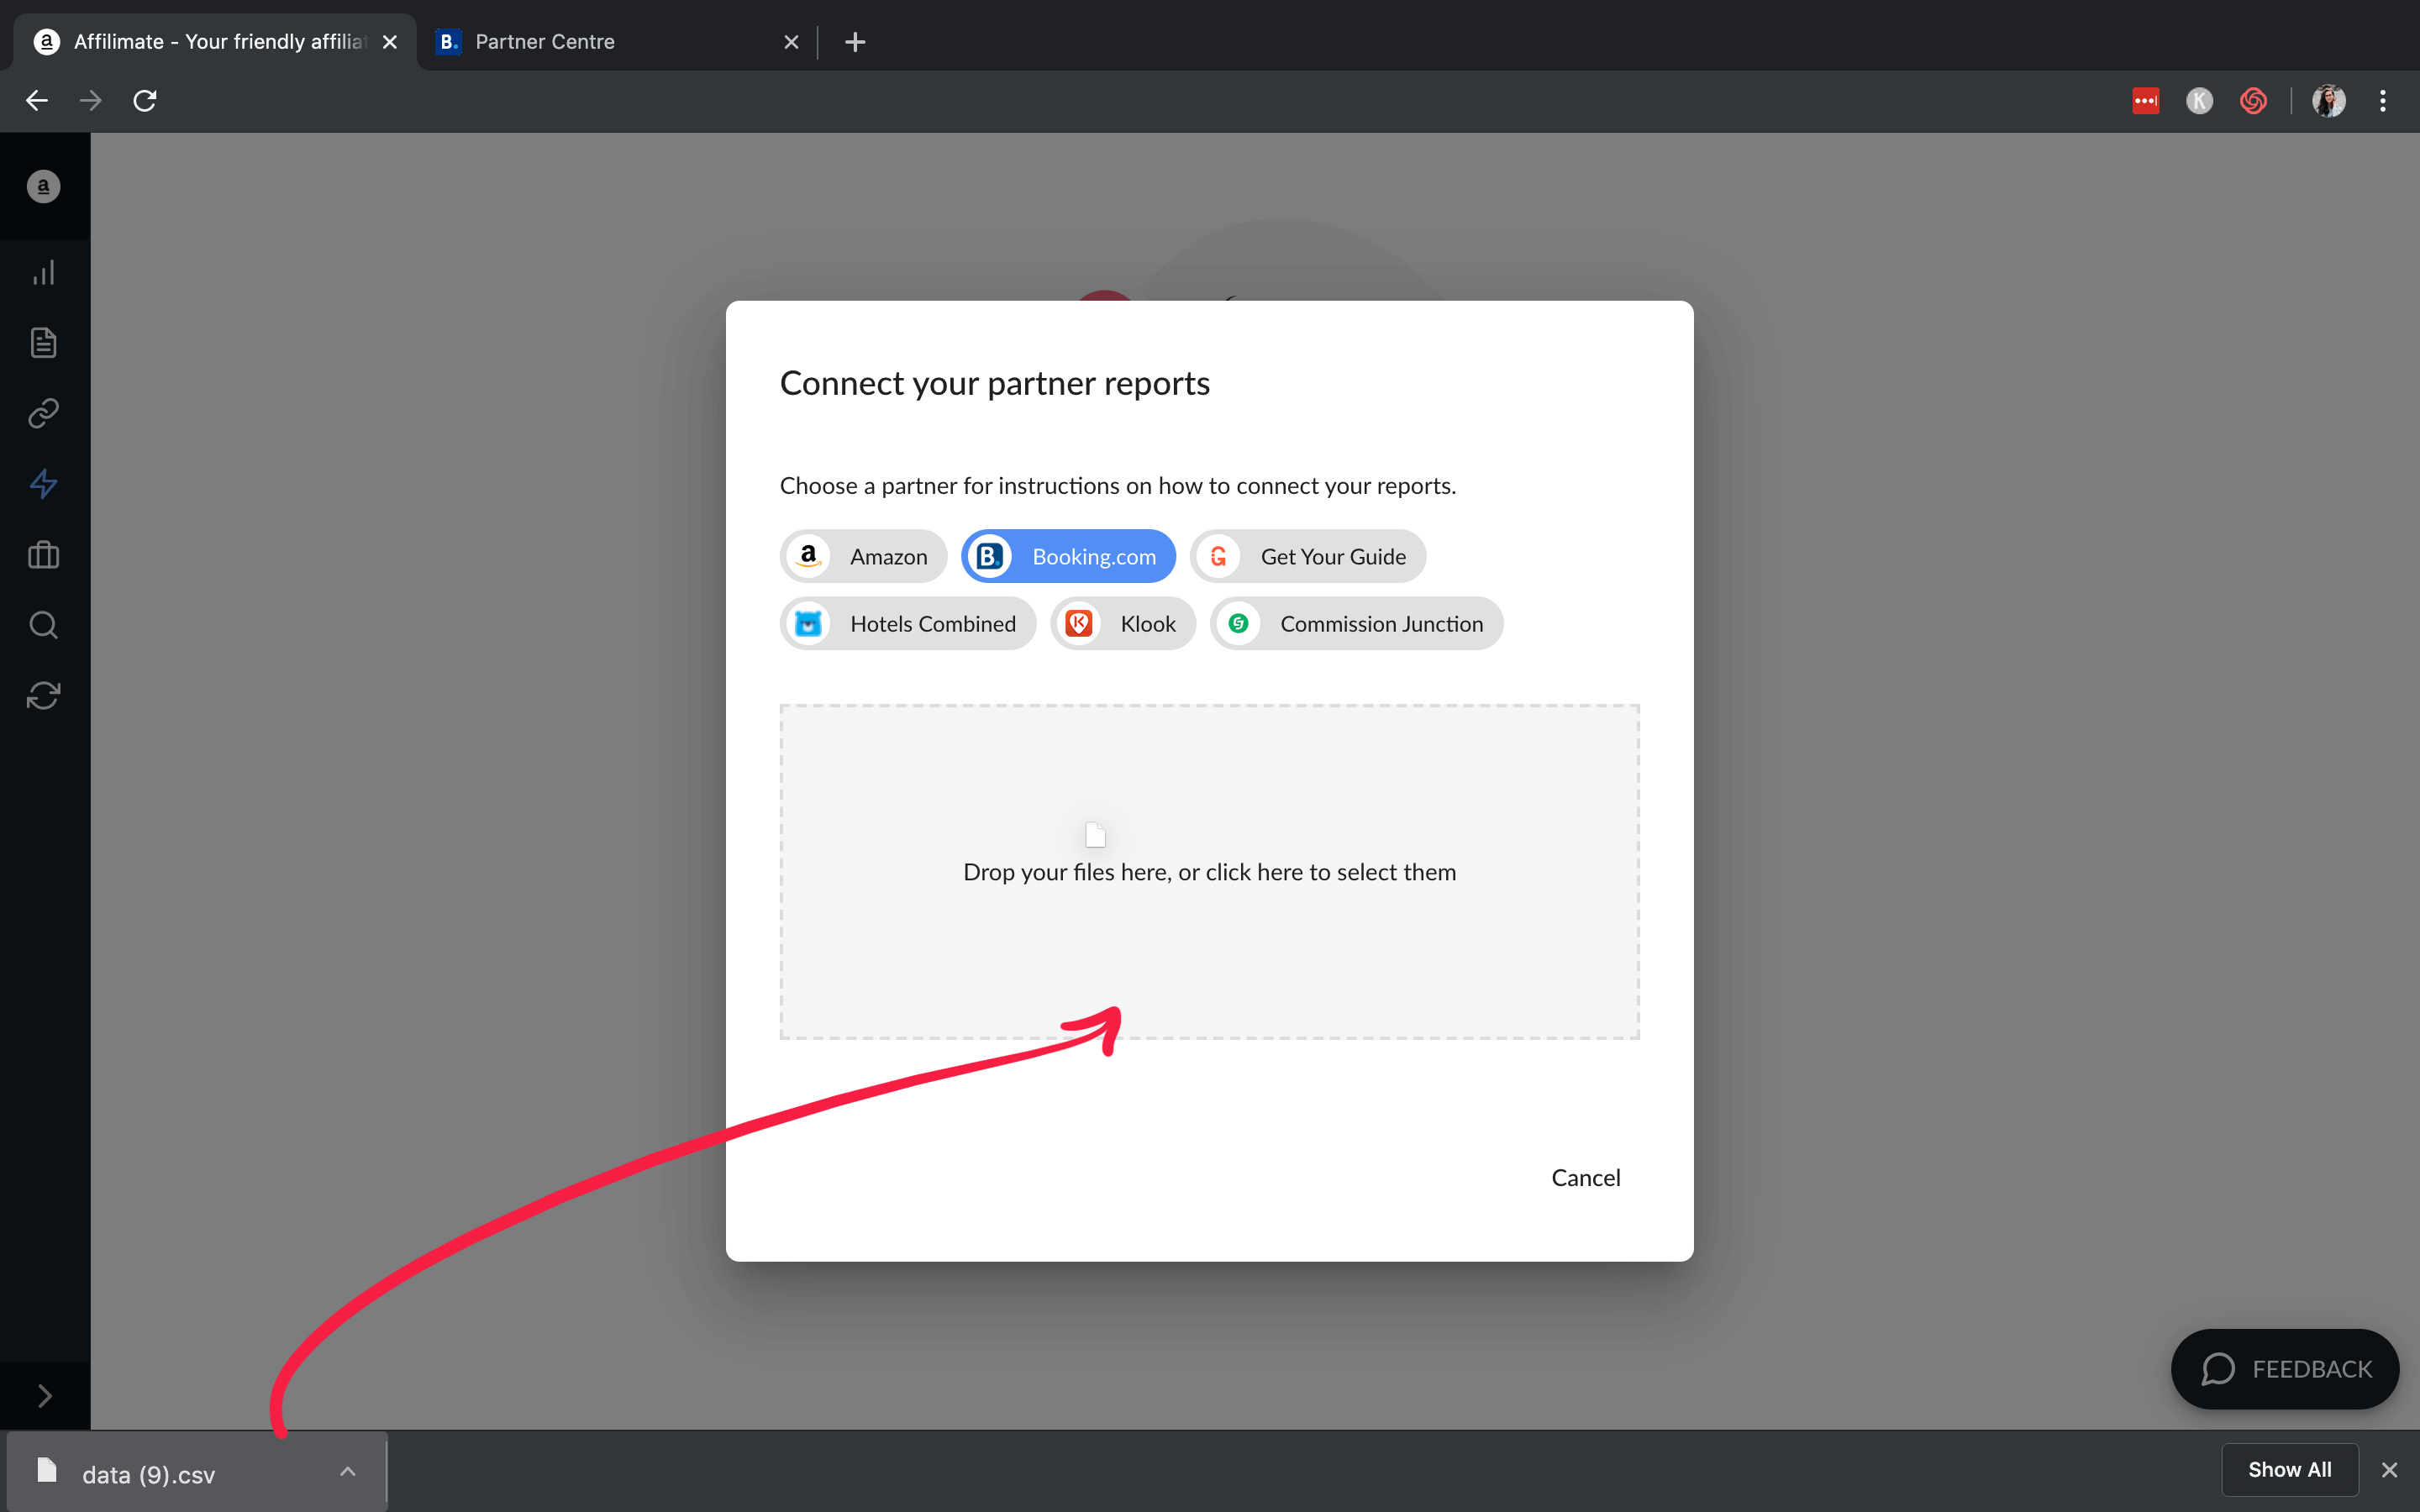Close the Partner Centre browser tab
This screenshot has width=2420, height=1512.
point(791,42)
